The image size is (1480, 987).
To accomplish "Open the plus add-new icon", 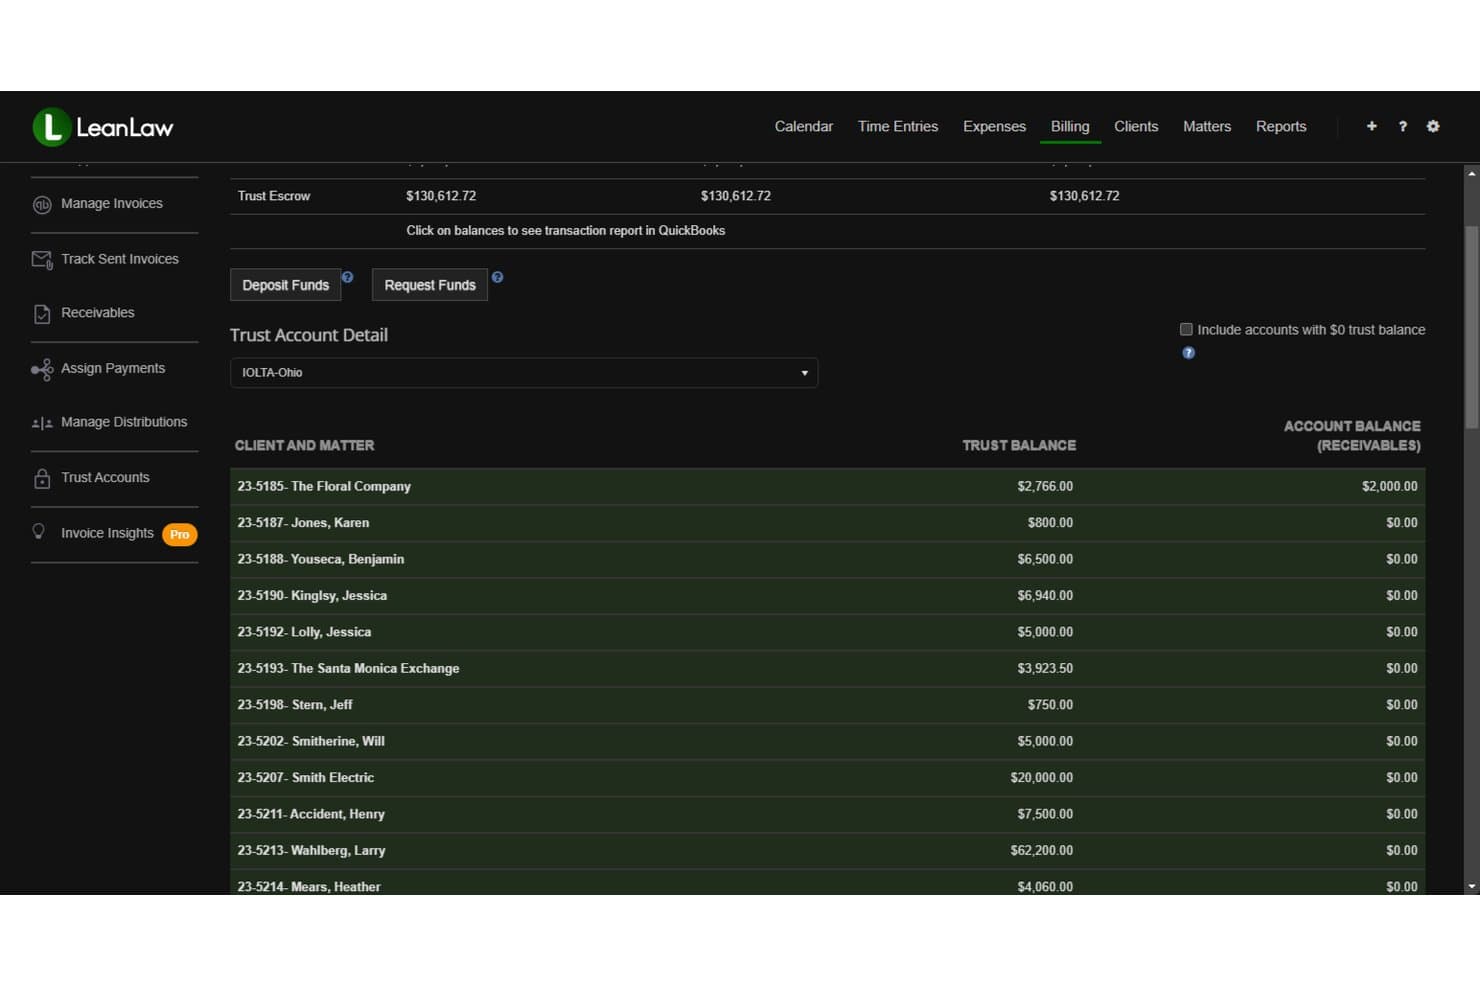I will coord(1371,126).
